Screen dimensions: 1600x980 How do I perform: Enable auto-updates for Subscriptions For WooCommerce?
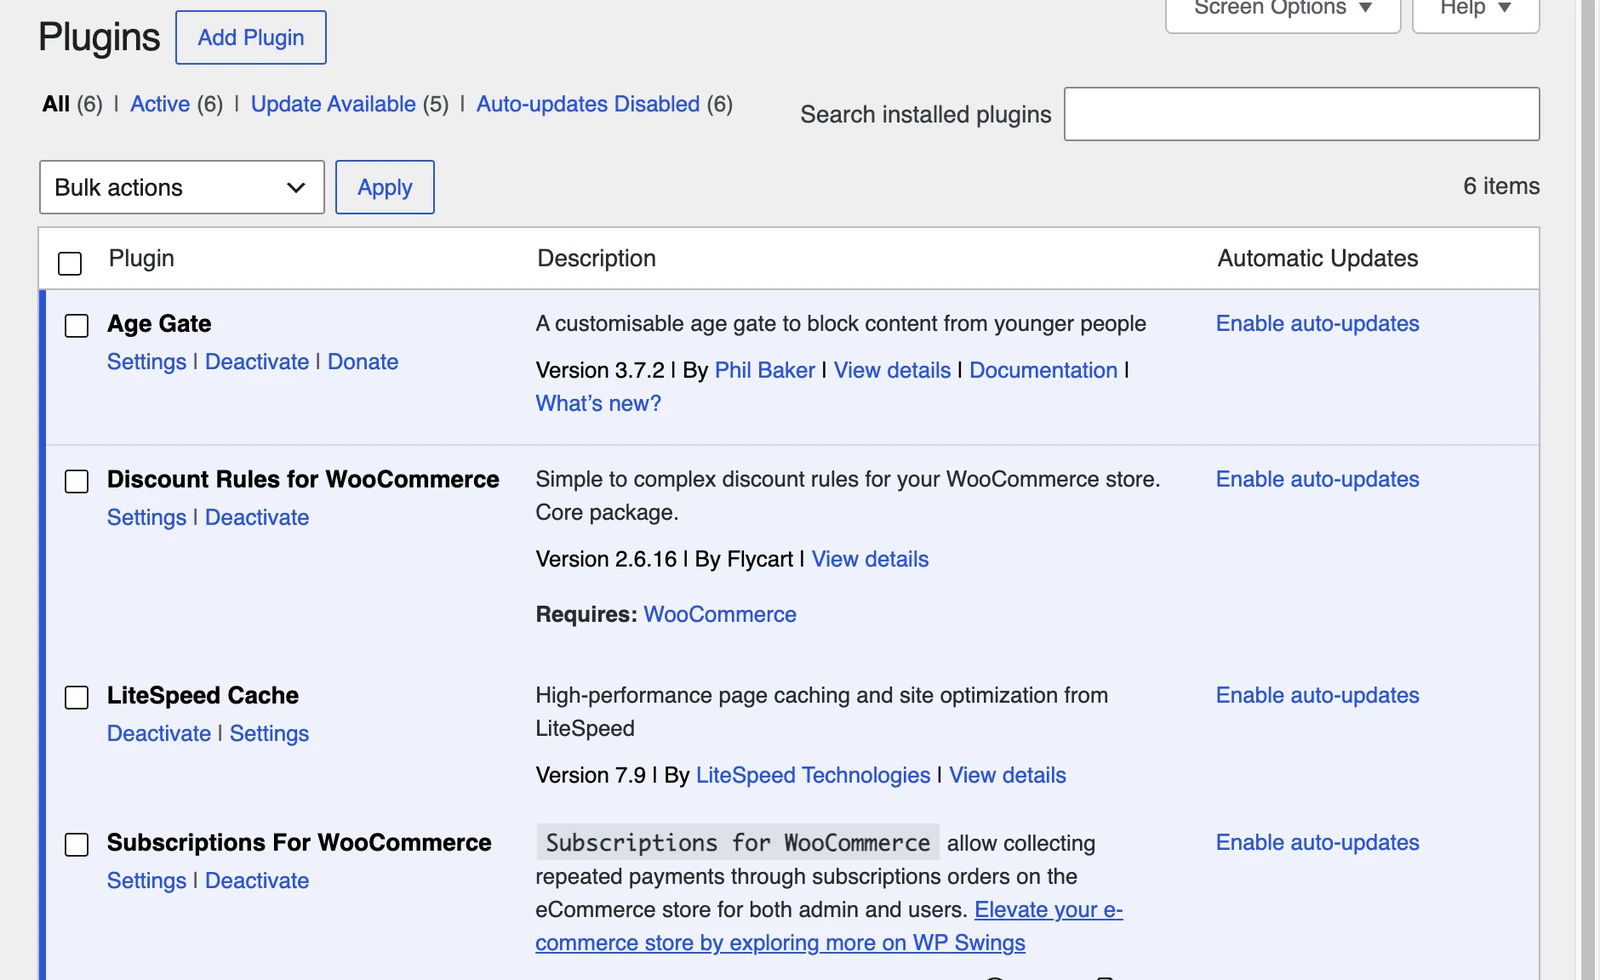1317,842
